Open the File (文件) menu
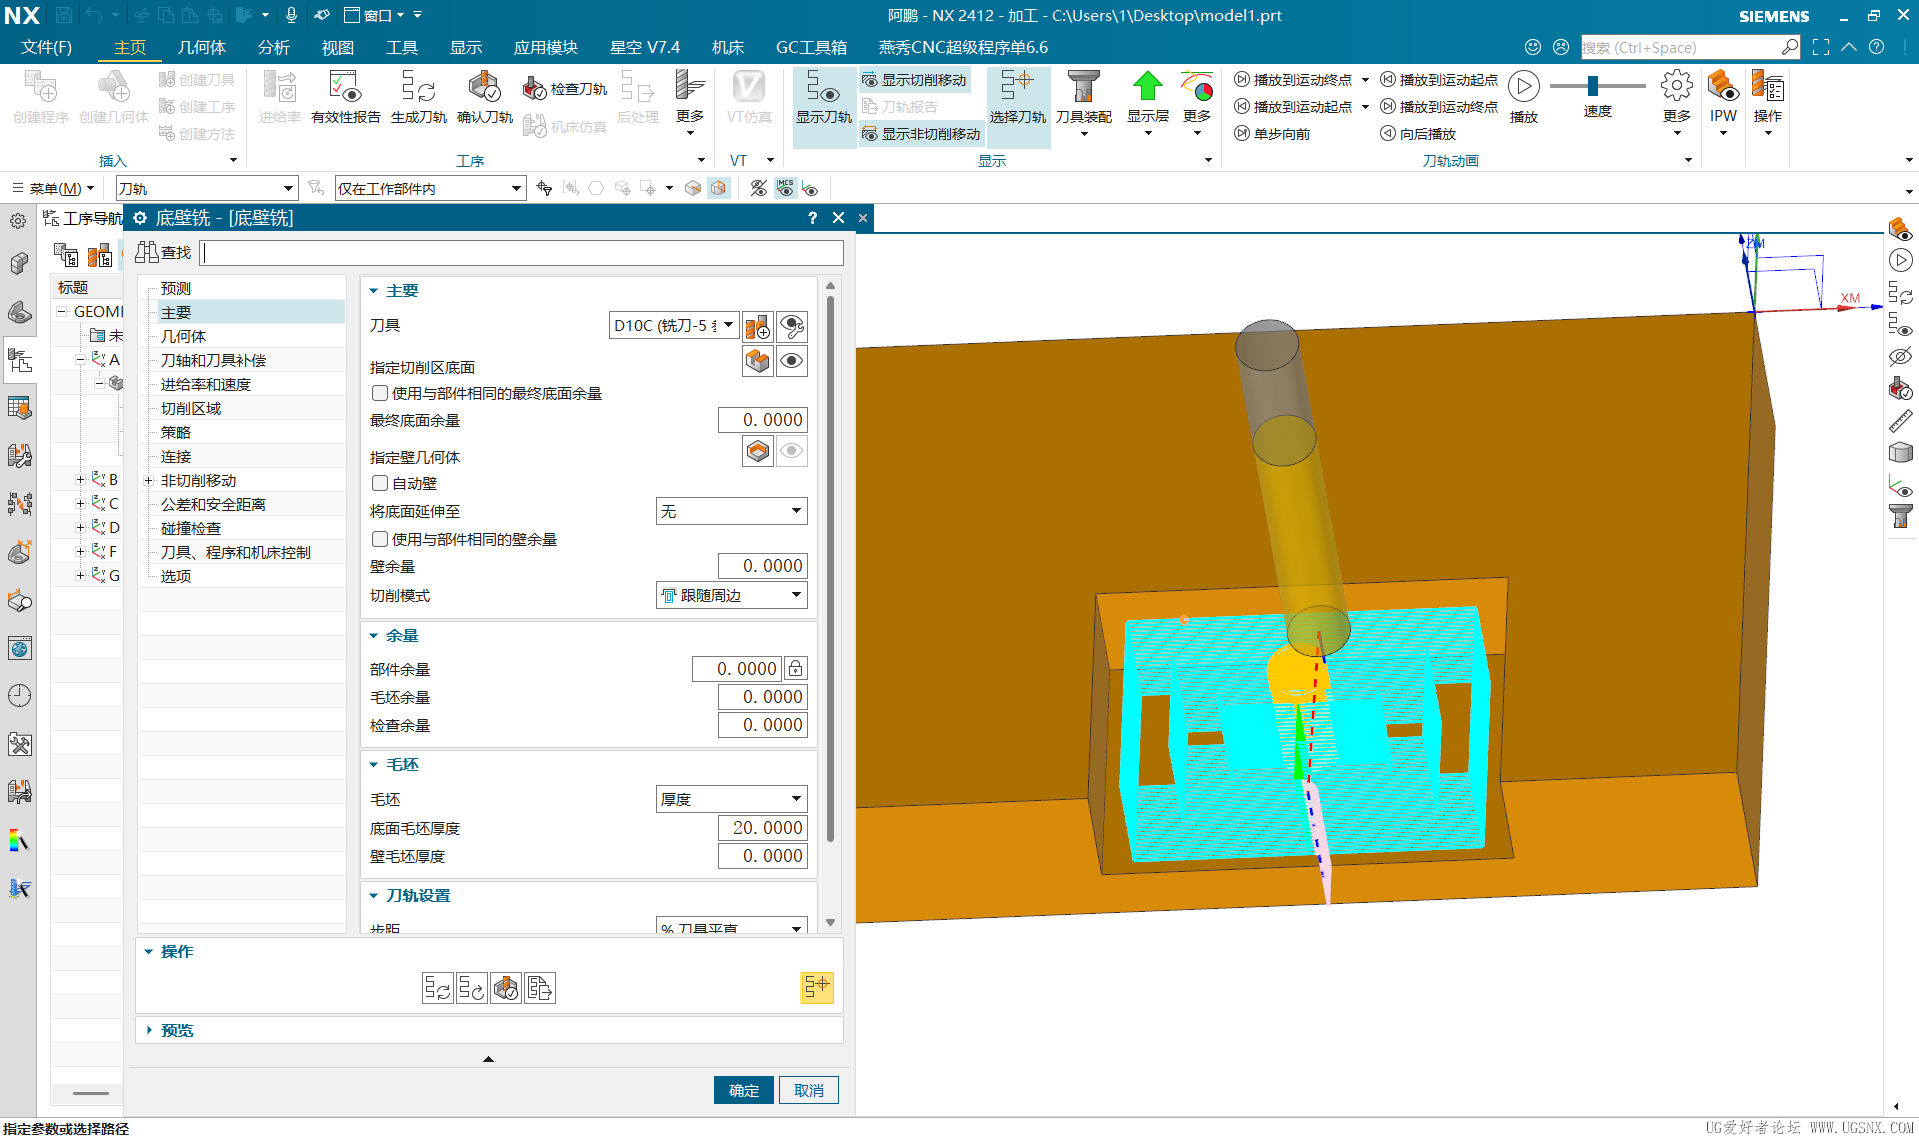Image resolution: width=1919 pixels, height=1140 pixels. [x=46, y=47]
